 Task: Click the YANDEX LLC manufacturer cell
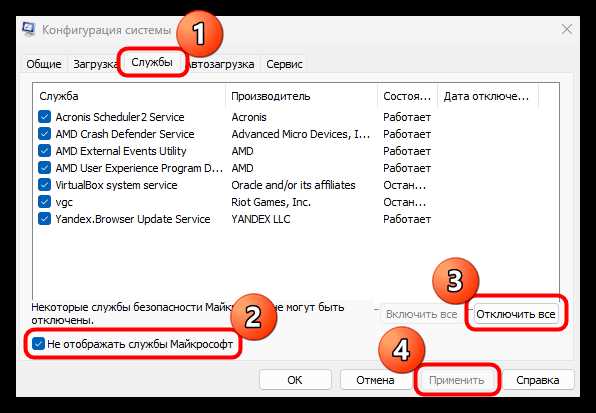click(x=261, y=219)
